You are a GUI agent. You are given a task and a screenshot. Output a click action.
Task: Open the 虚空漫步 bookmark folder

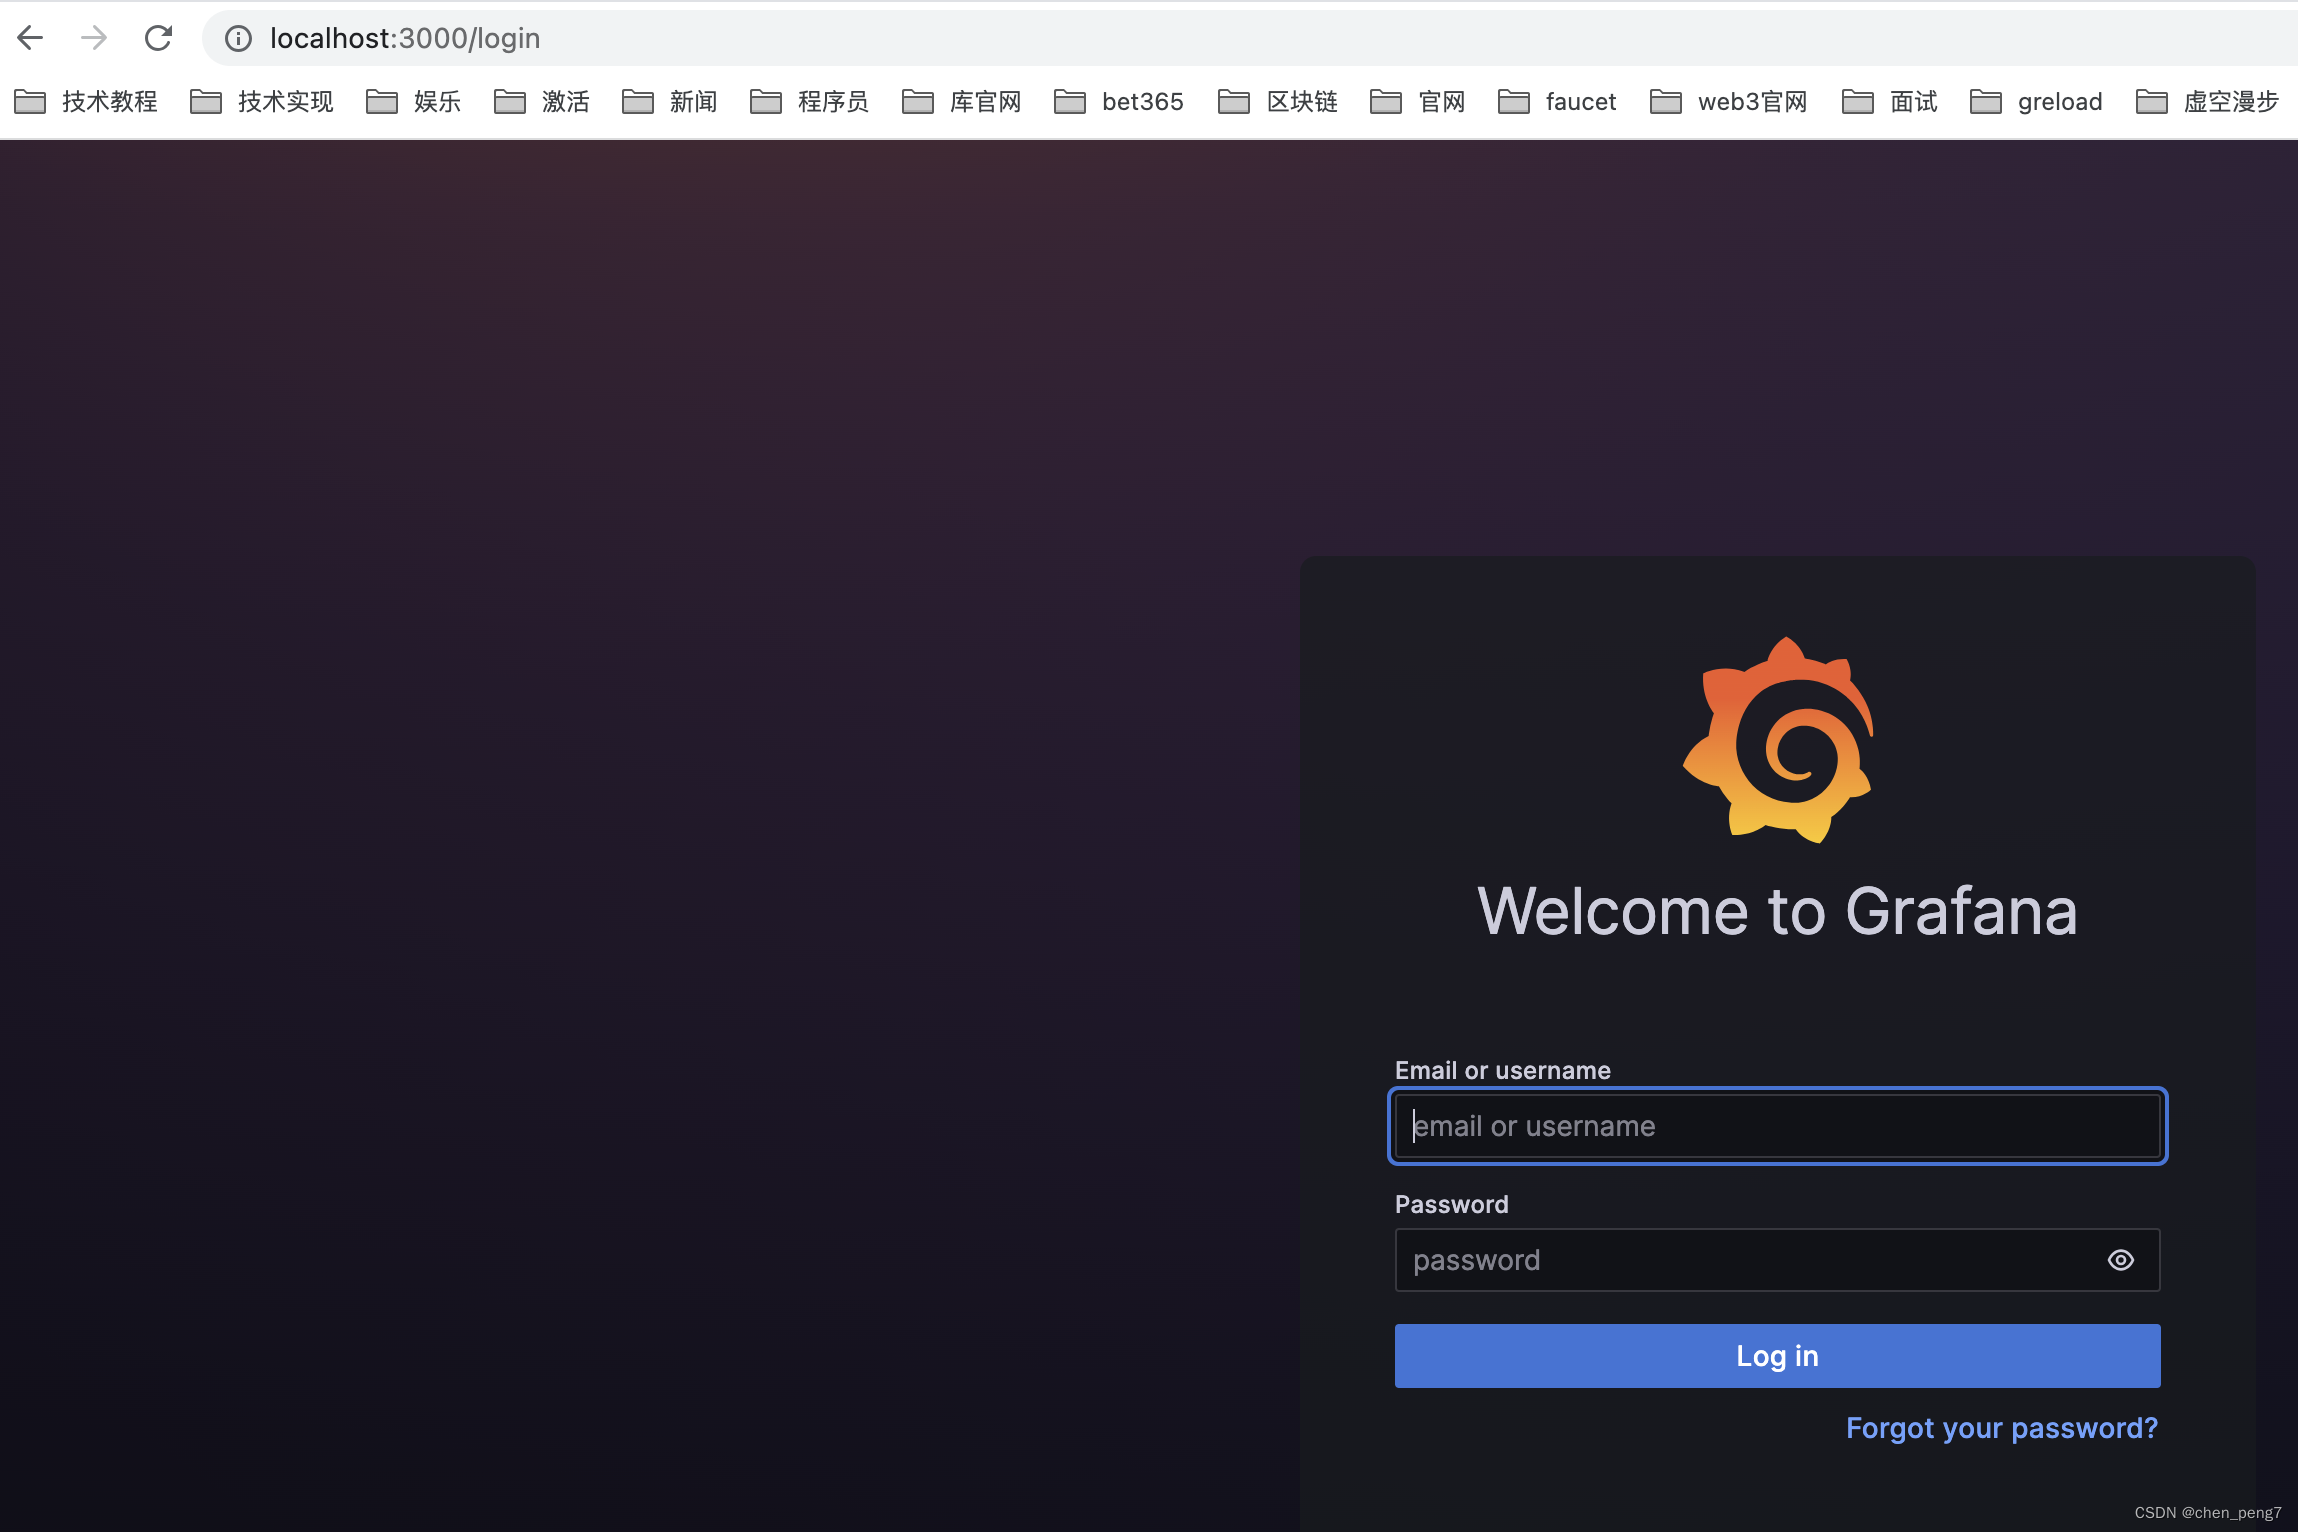coord(2207,102)
